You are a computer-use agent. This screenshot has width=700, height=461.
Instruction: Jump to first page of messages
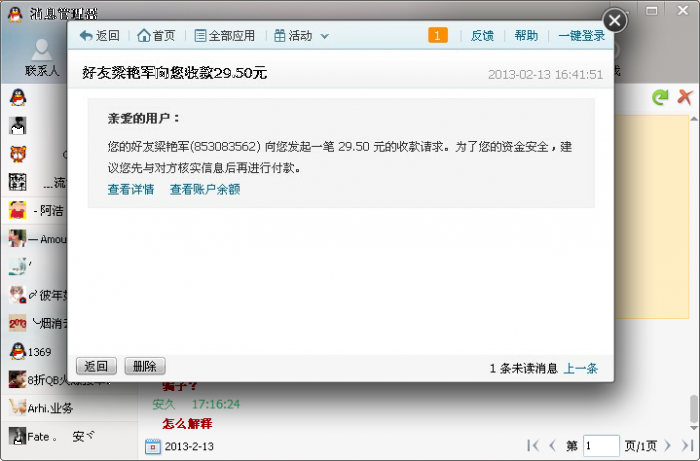pyautogui.click(x=533, y=445)
